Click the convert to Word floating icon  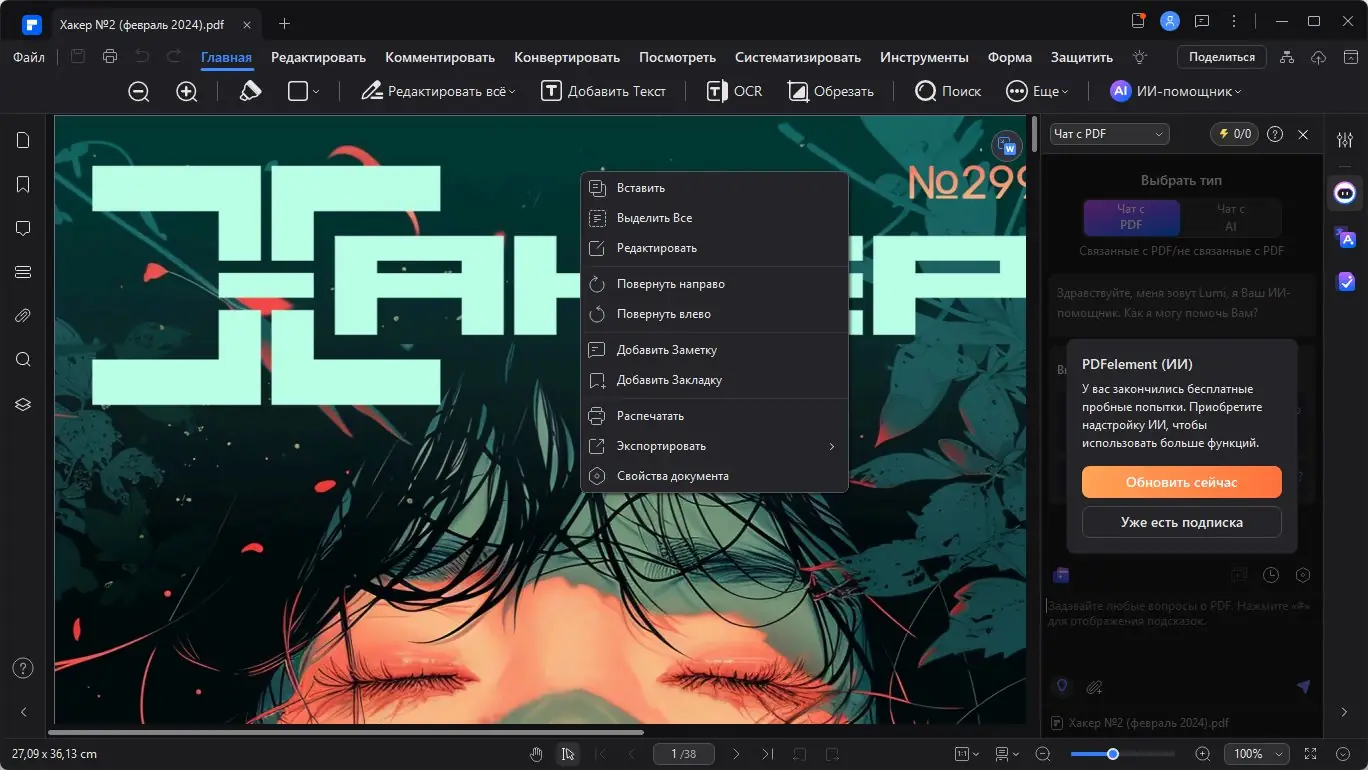pos(1008,146)
